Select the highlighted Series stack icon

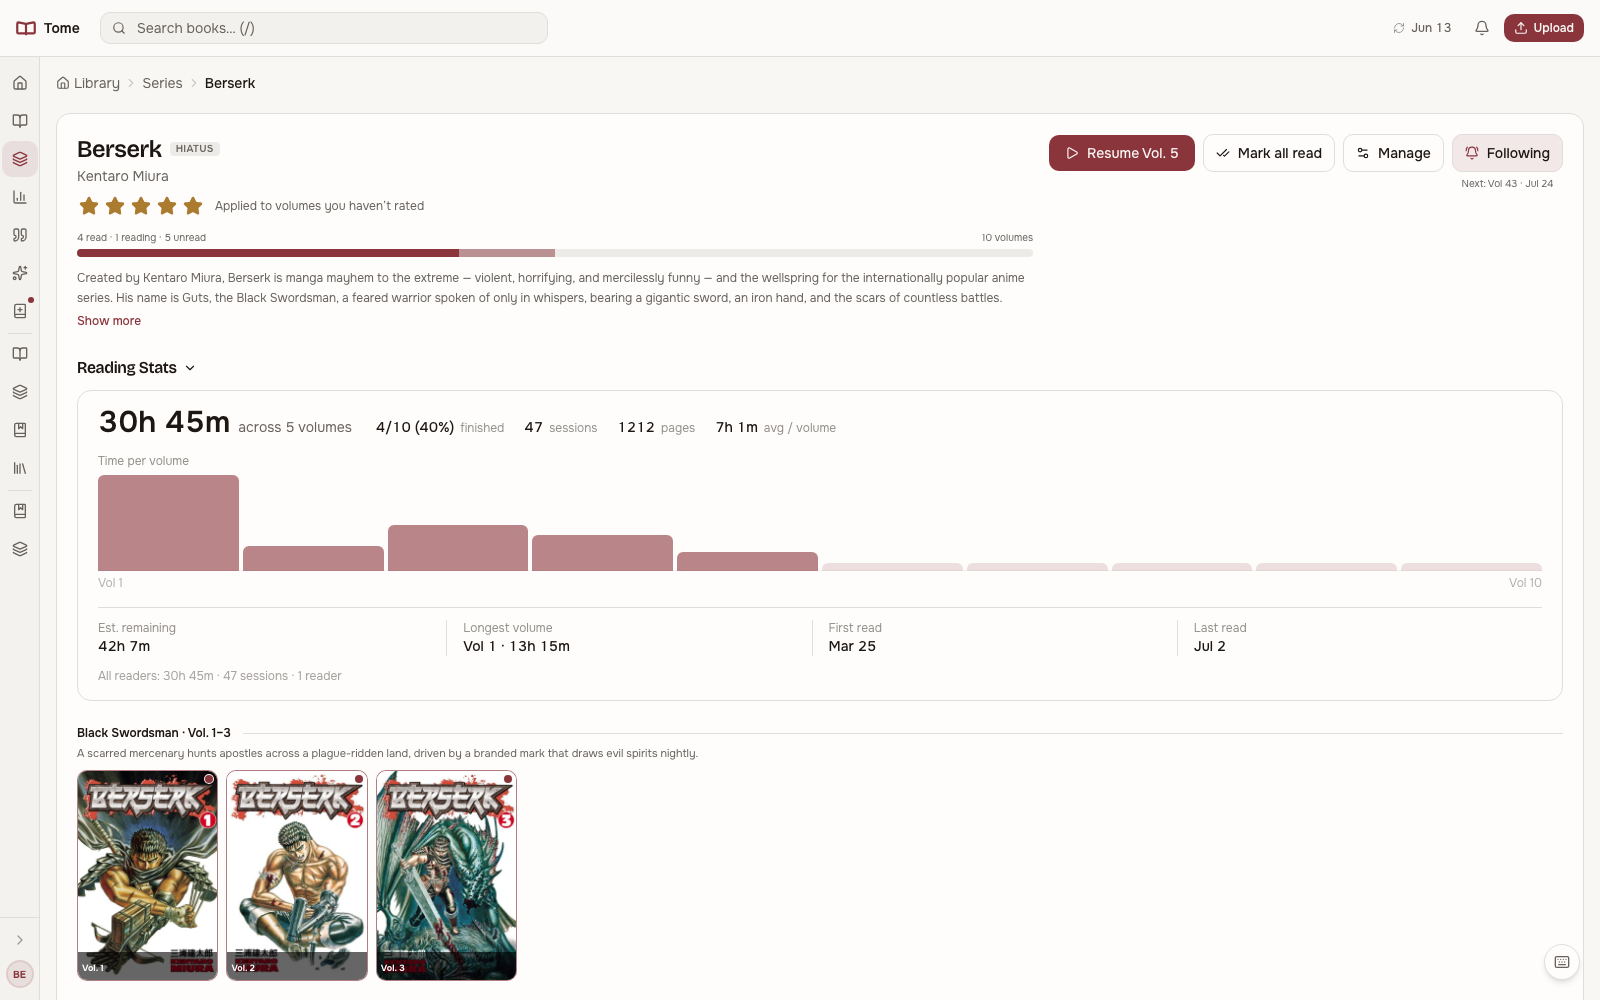coord(20,159)
